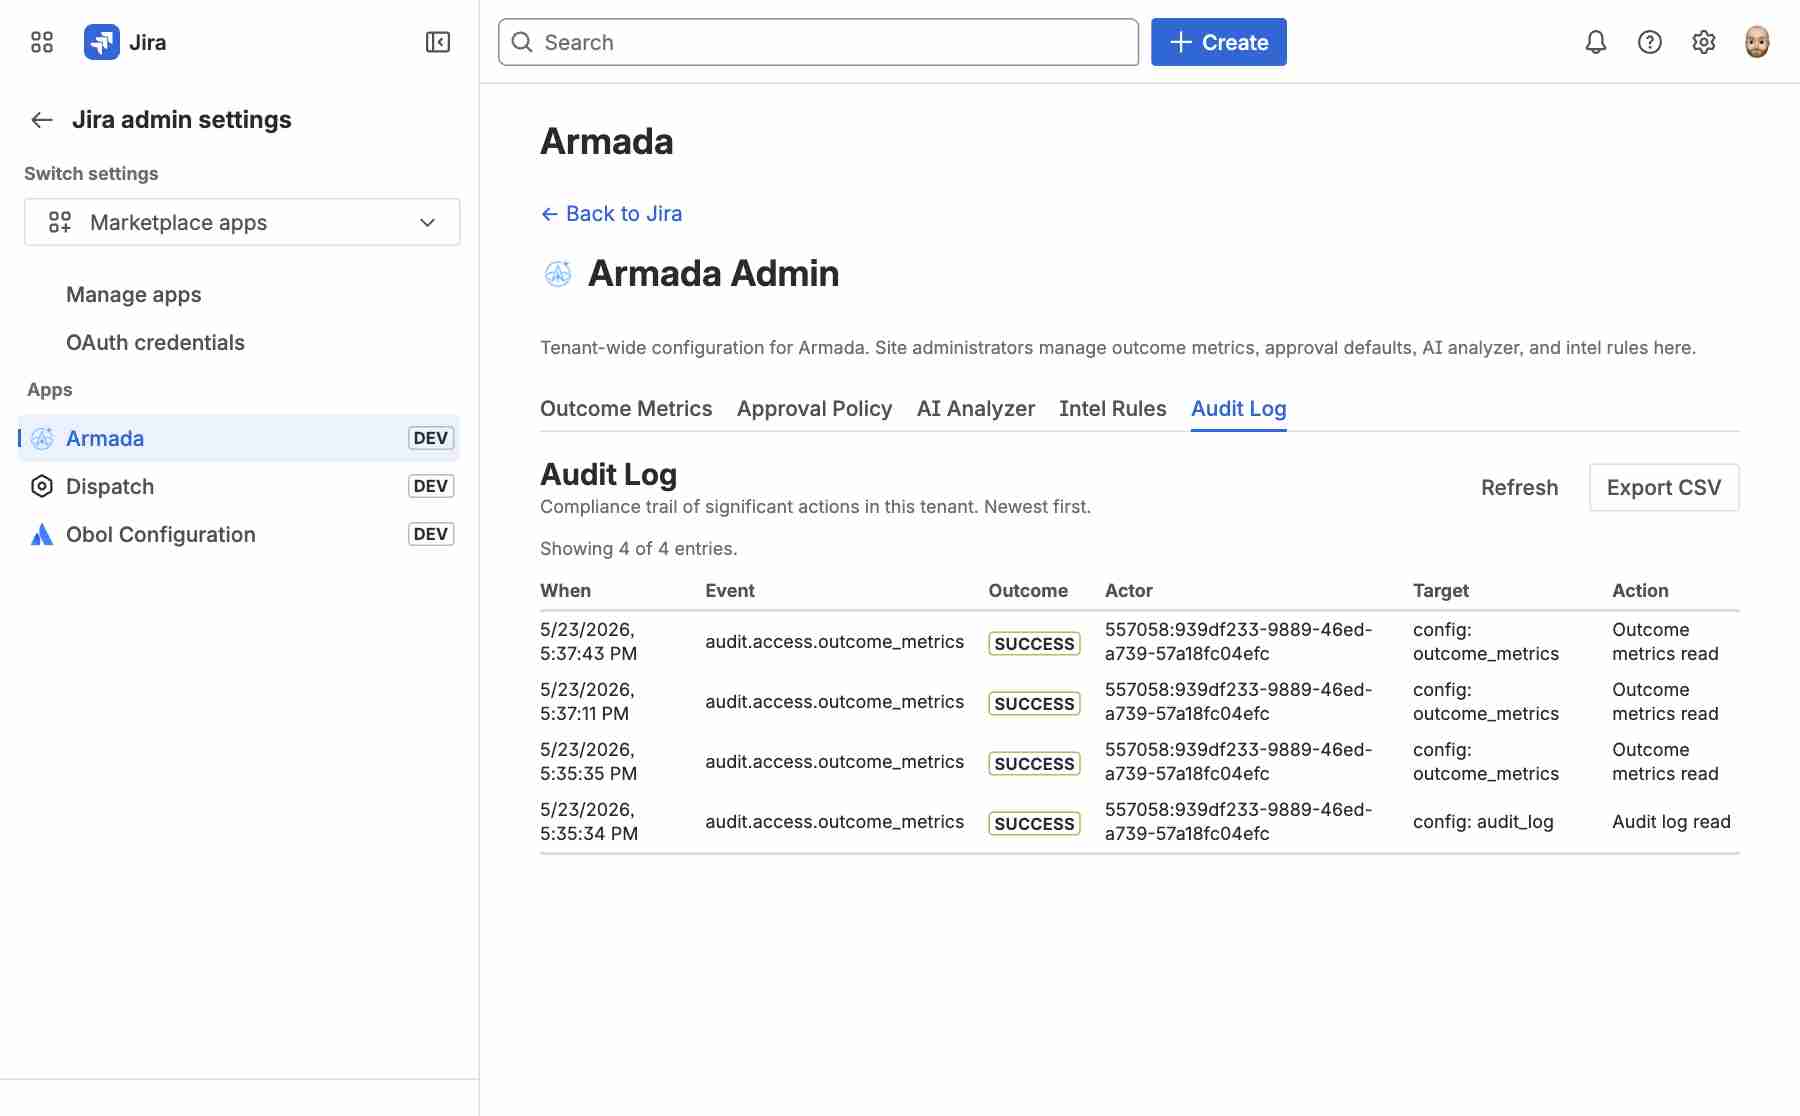Click the SUCCESS badge in 5:35:35 PM row

point(1034,763)
